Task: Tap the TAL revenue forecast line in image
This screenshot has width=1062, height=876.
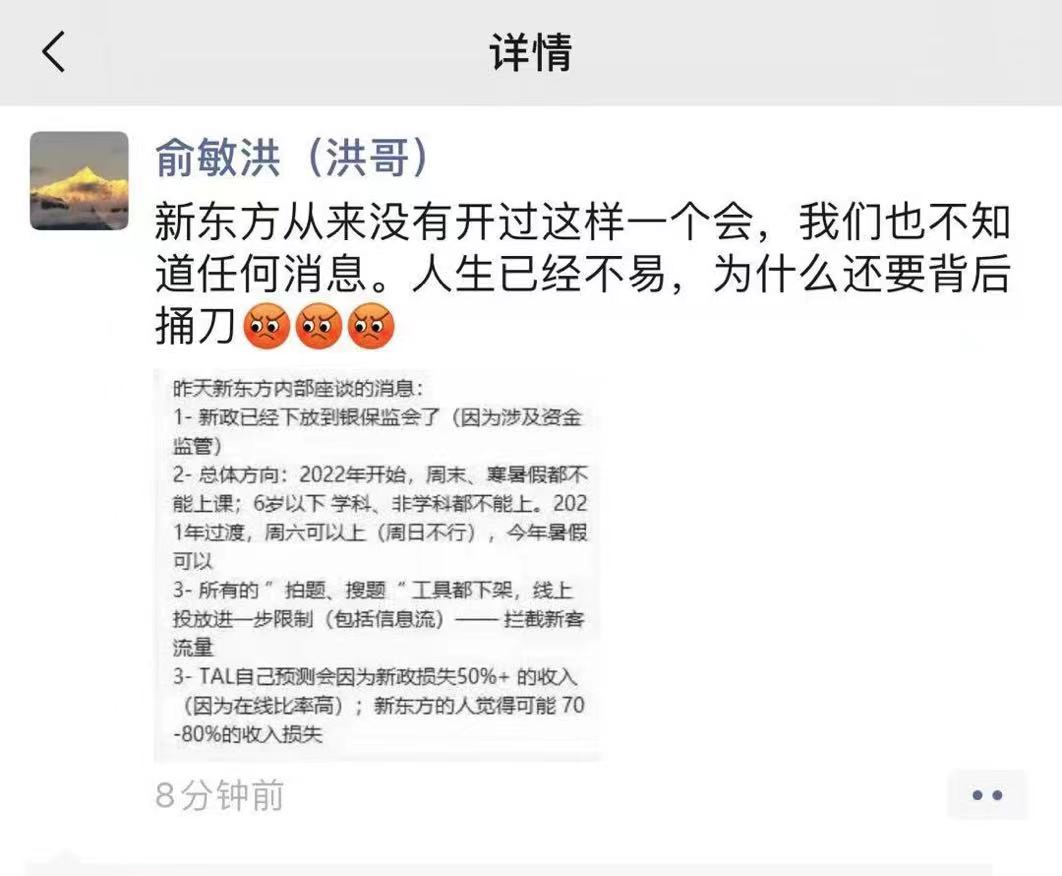Action: (x=375, y=676)
